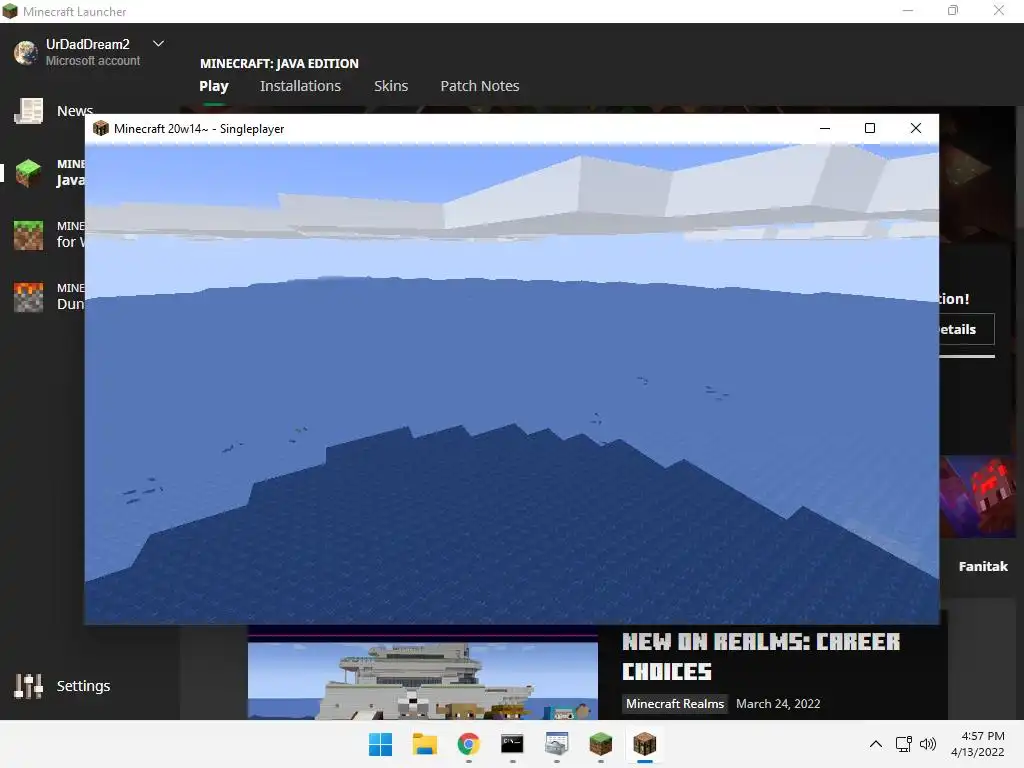This screenshot has height=768, width=1024.
Task: Open network status icon in system tray
Action: (x=904, y=744)
